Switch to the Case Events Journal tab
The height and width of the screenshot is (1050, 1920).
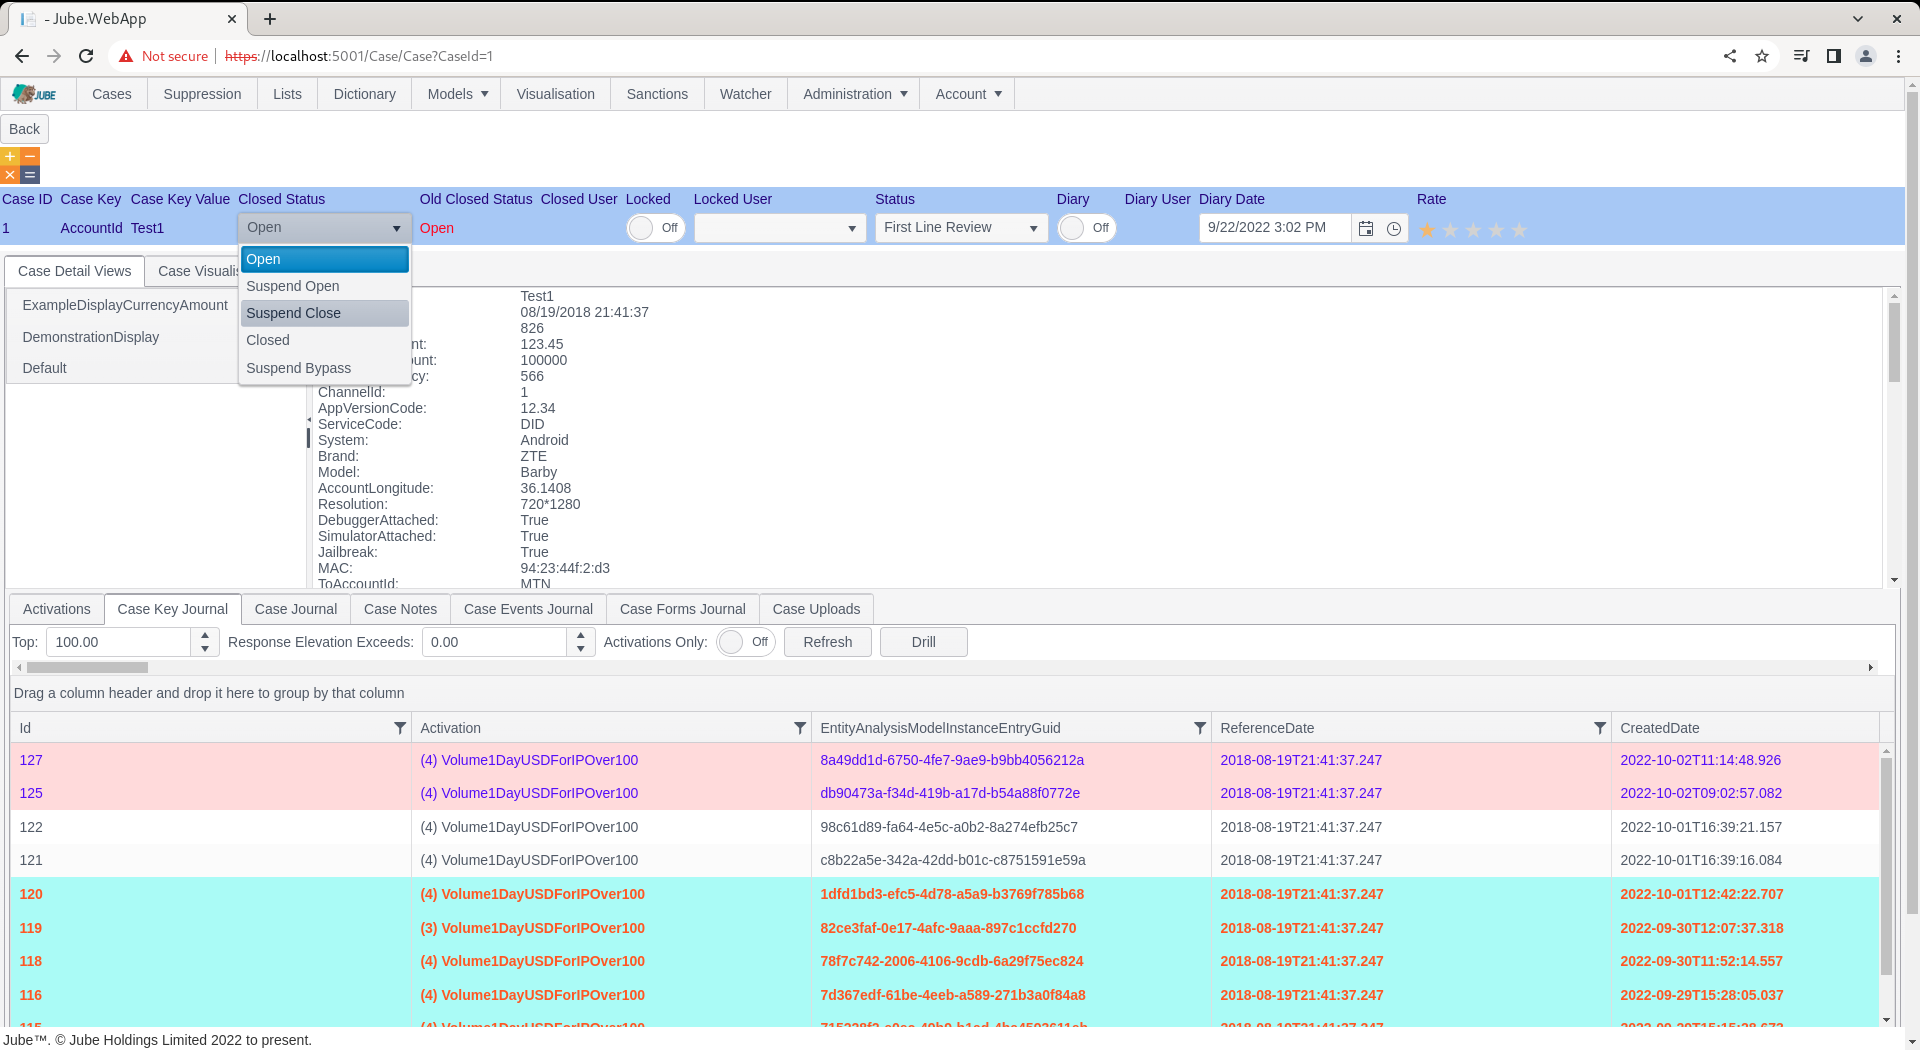[528, 609]
